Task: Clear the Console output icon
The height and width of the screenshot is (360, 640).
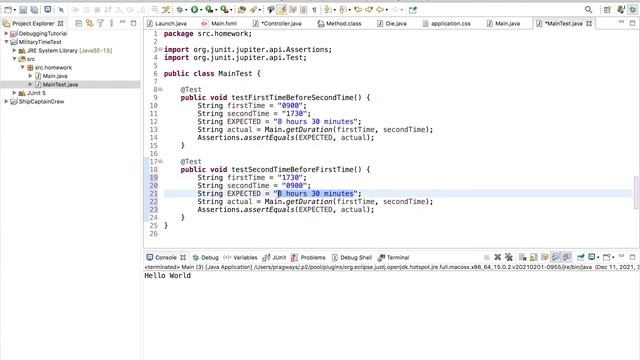Action: [x=523, y=257]
